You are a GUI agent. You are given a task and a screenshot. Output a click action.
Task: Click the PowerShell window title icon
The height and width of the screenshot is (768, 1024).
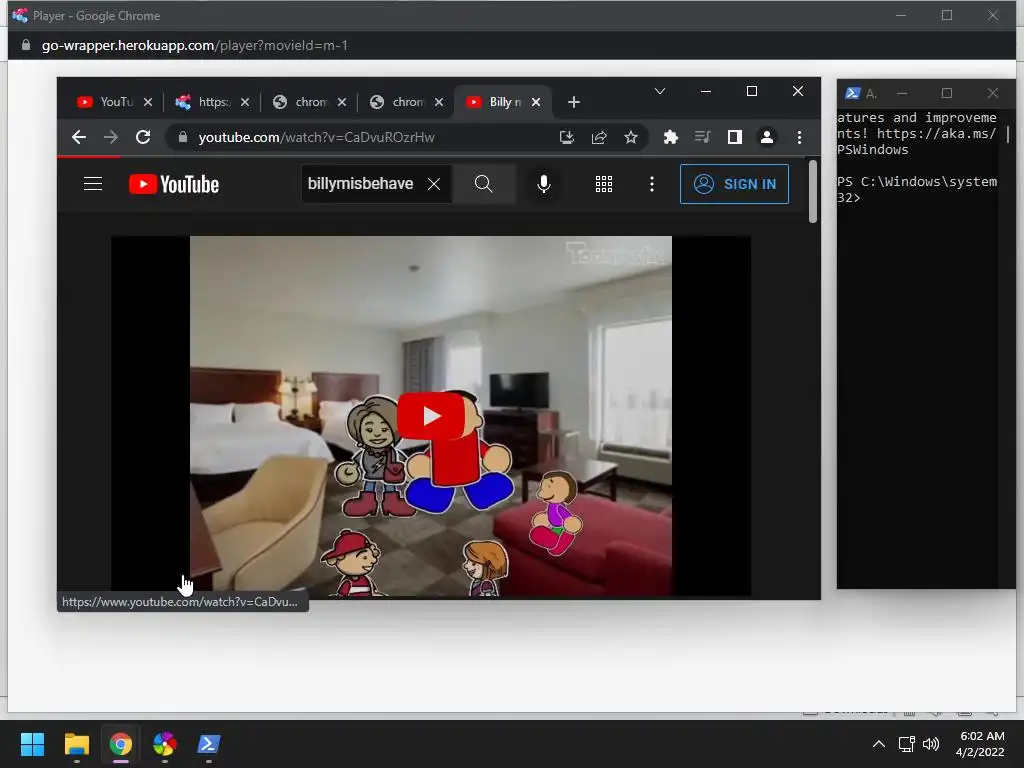click(852, 93)
